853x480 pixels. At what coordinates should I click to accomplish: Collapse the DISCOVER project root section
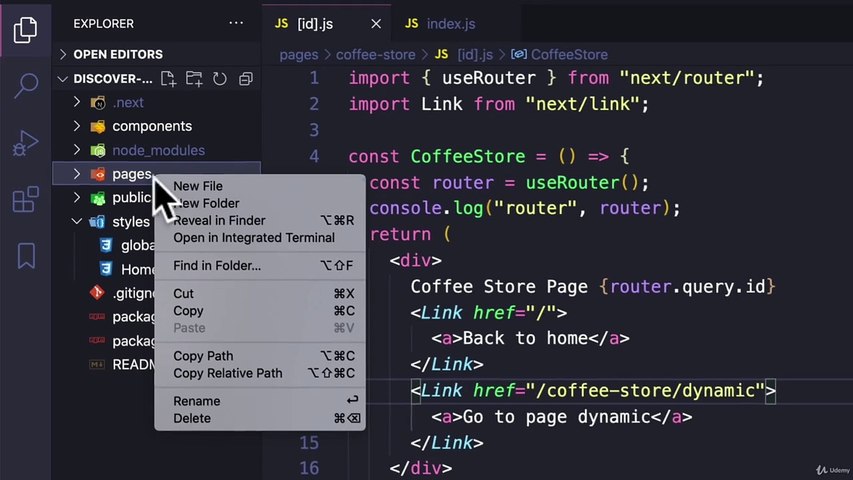coord(63,79)
